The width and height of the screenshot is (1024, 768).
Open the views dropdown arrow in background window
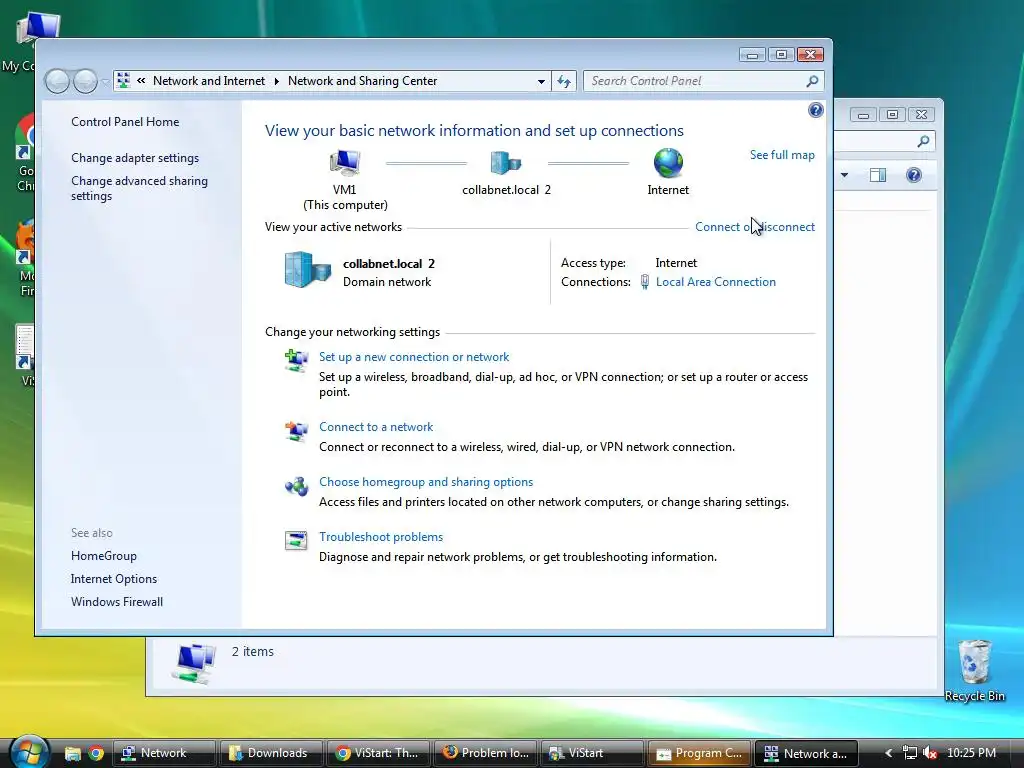[844, 175]
